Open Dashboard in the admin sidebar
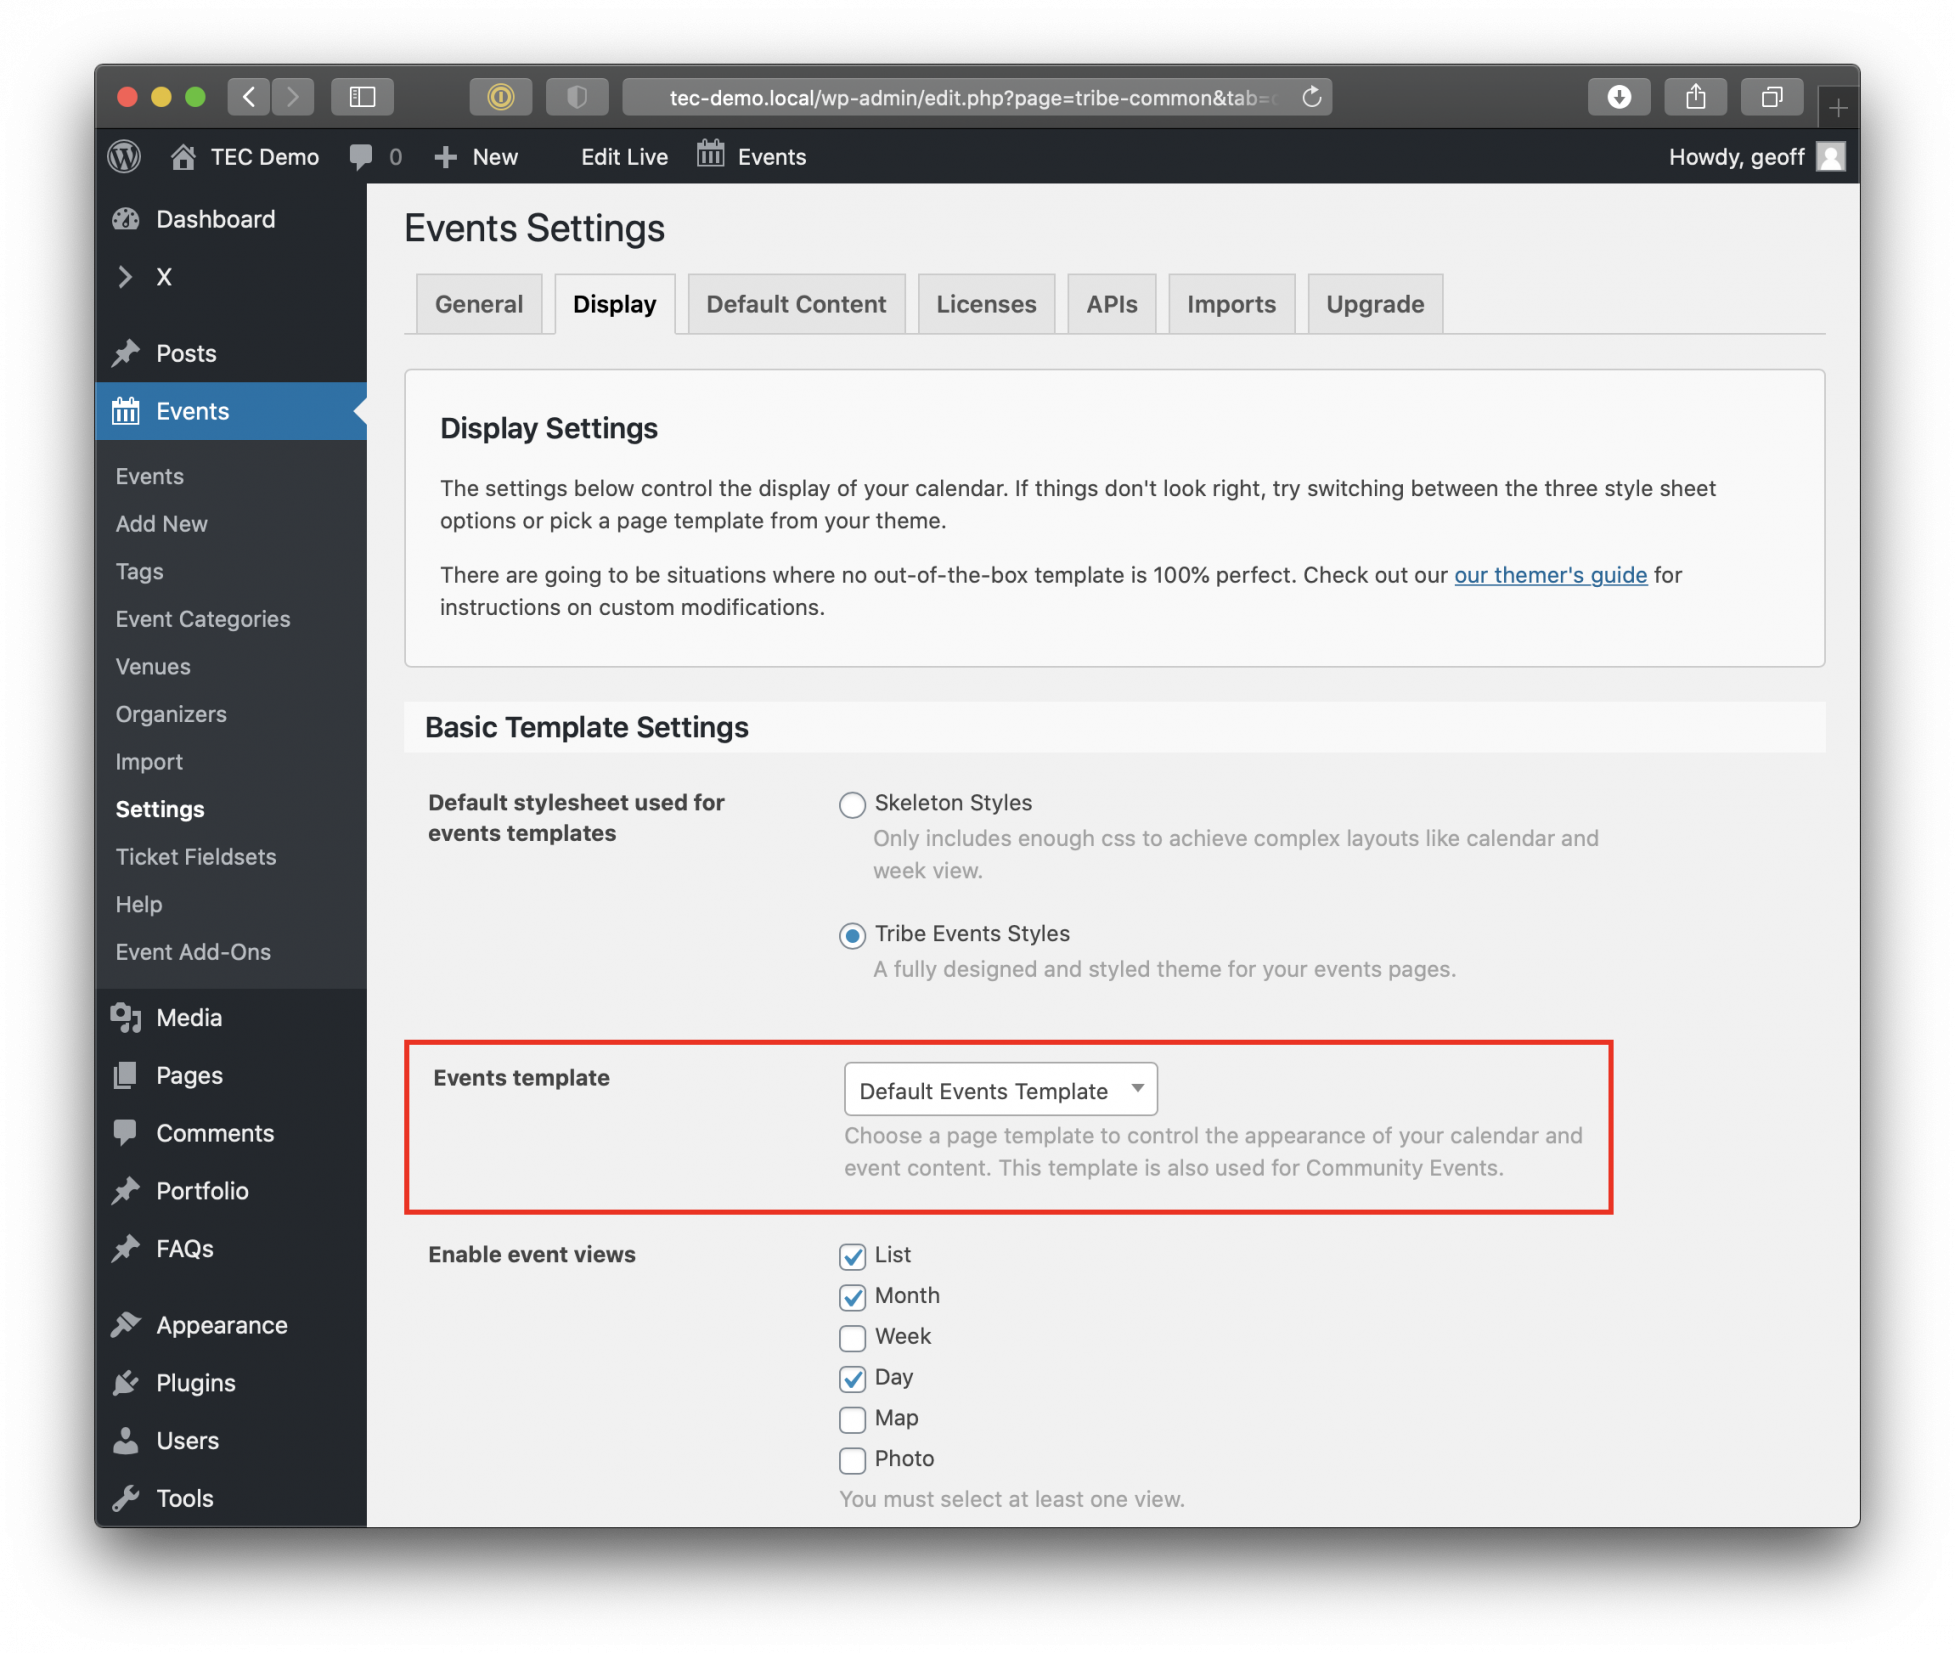 231,219
